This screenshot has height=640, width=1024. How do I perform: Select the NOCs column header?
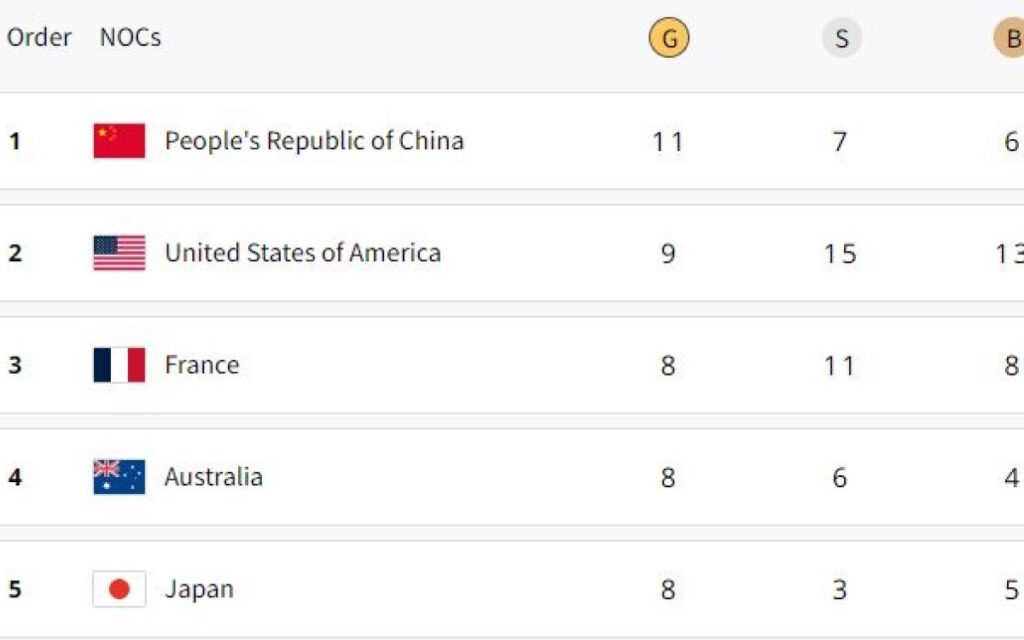[x=130, y=38]
